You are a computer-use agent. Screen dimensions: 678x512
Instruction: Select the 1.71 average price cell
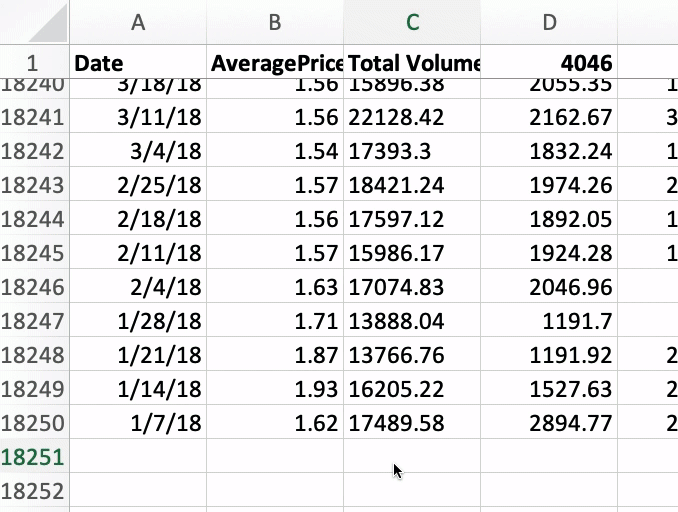275,321
